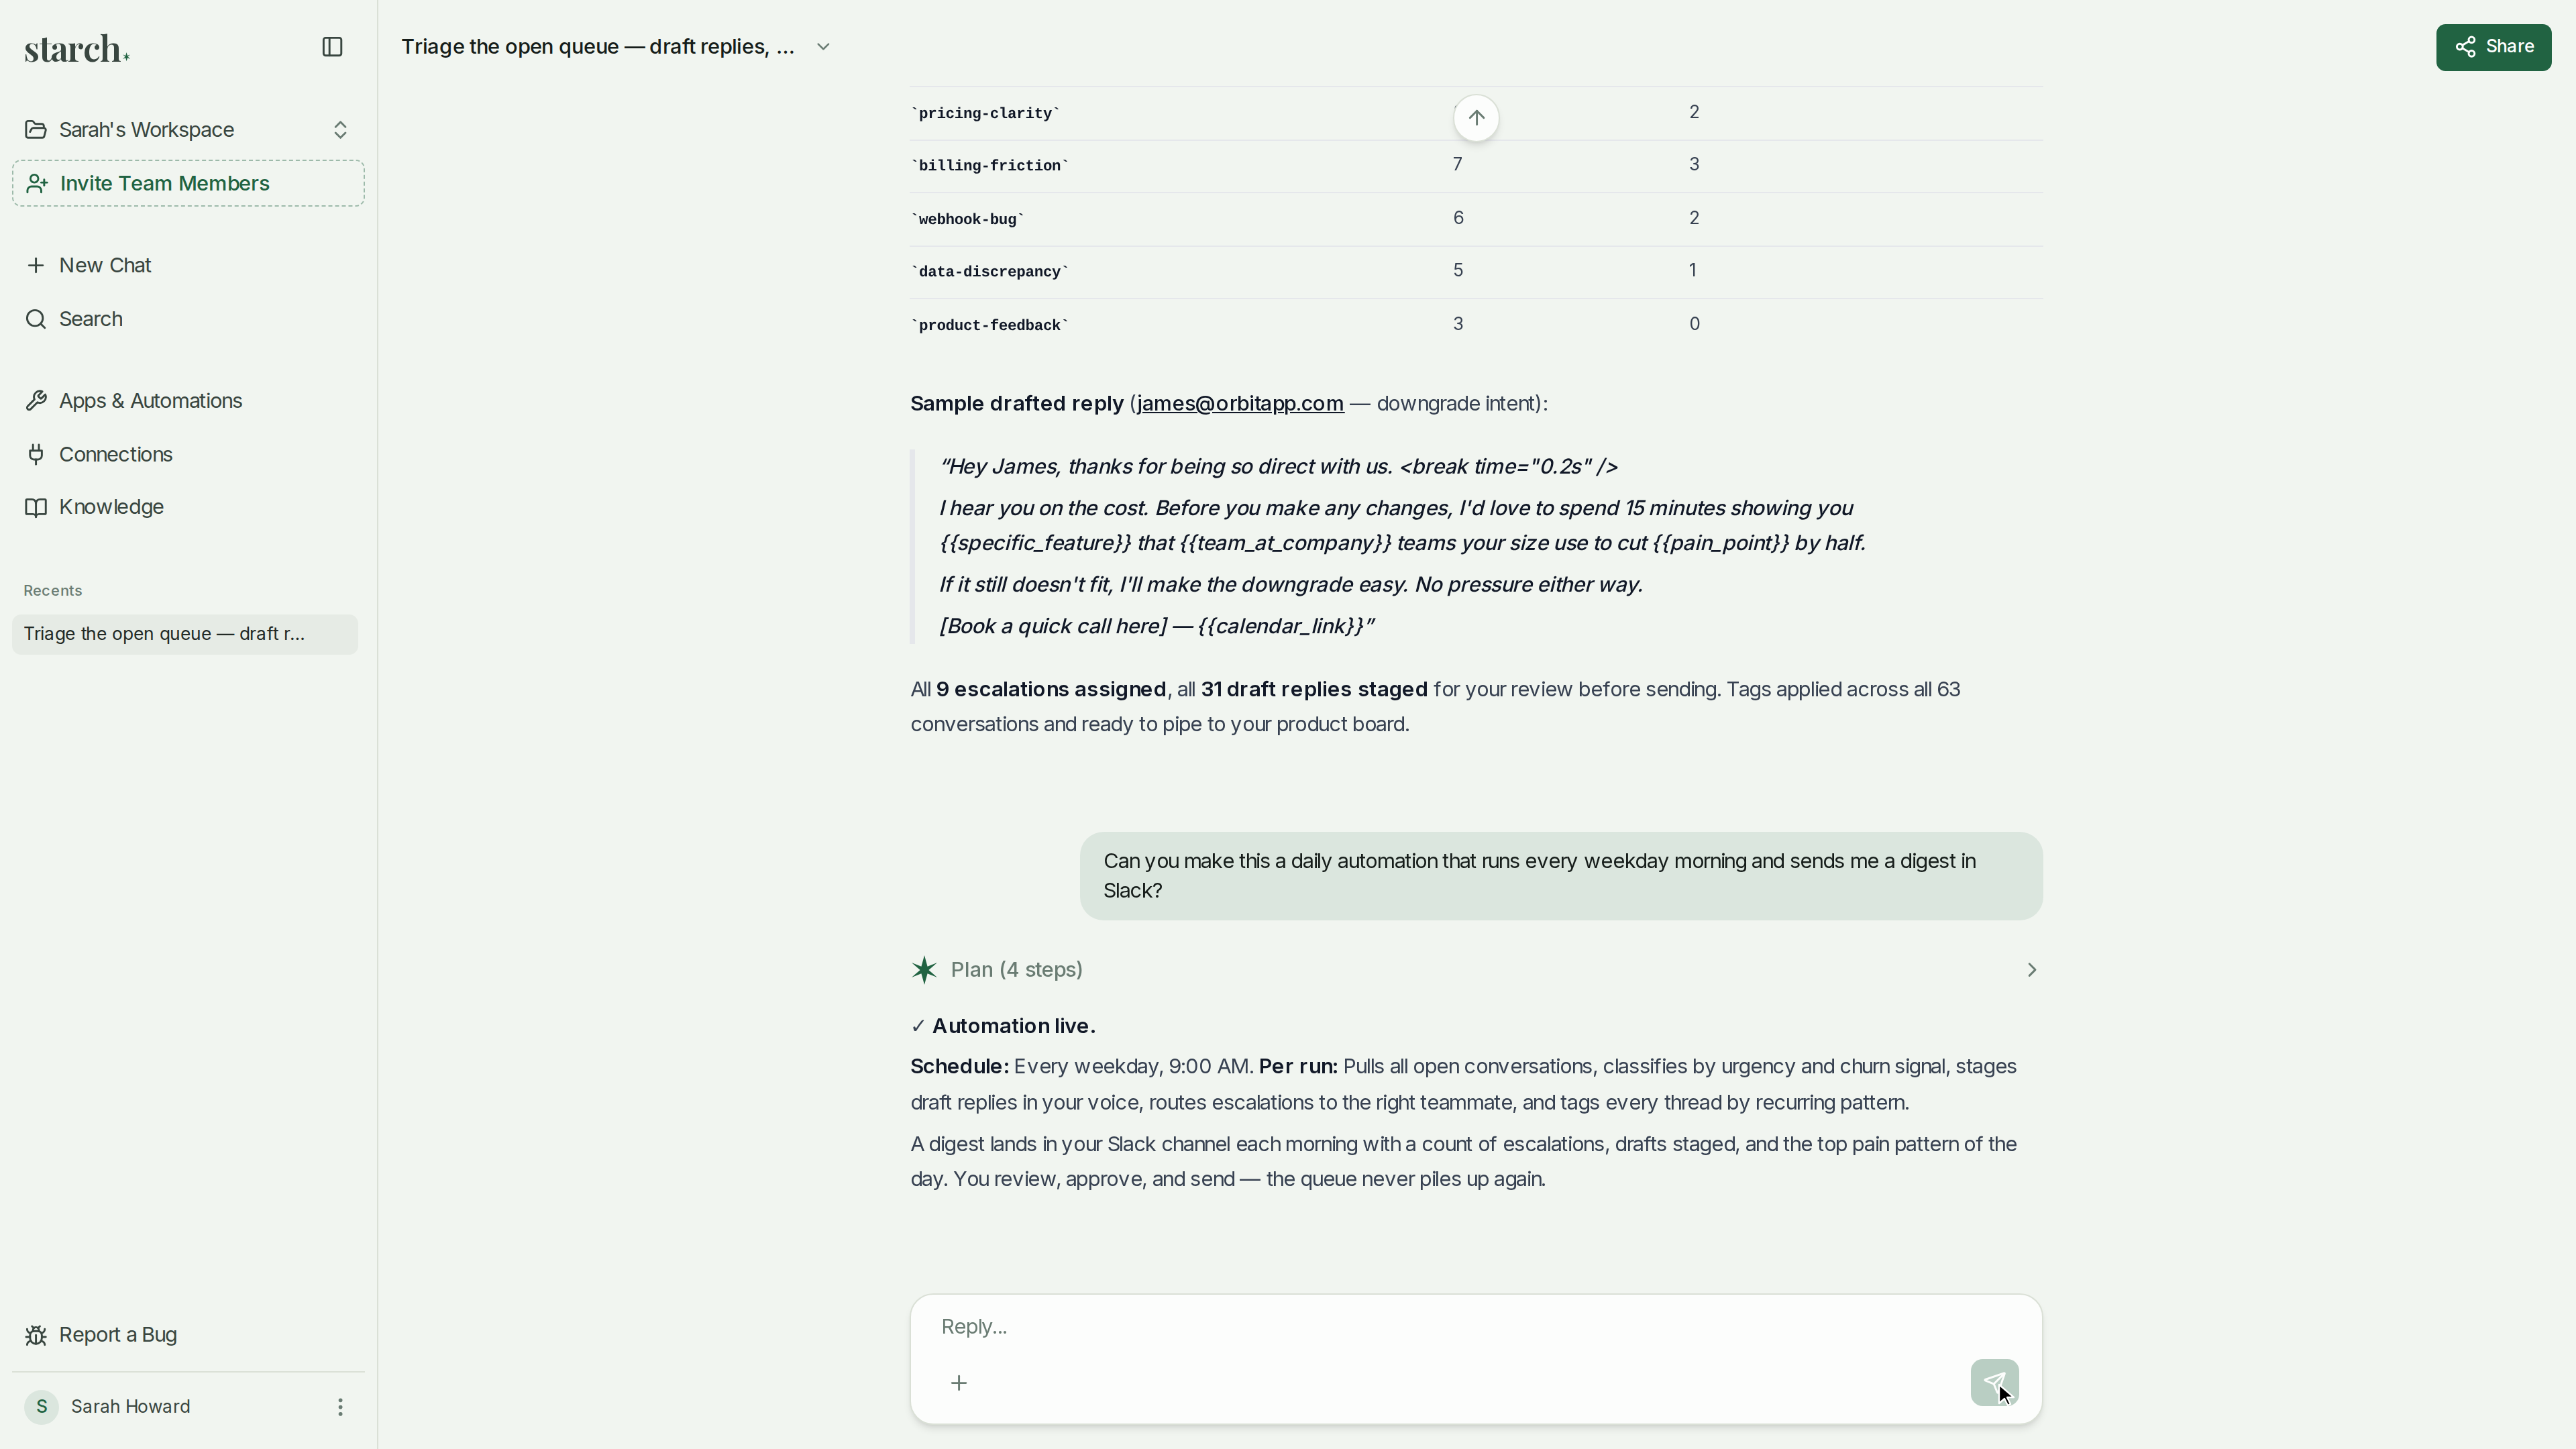The image size is (2576, 1449).
Task: Click into the Reply text field
Action: tap(1476, 1326)
